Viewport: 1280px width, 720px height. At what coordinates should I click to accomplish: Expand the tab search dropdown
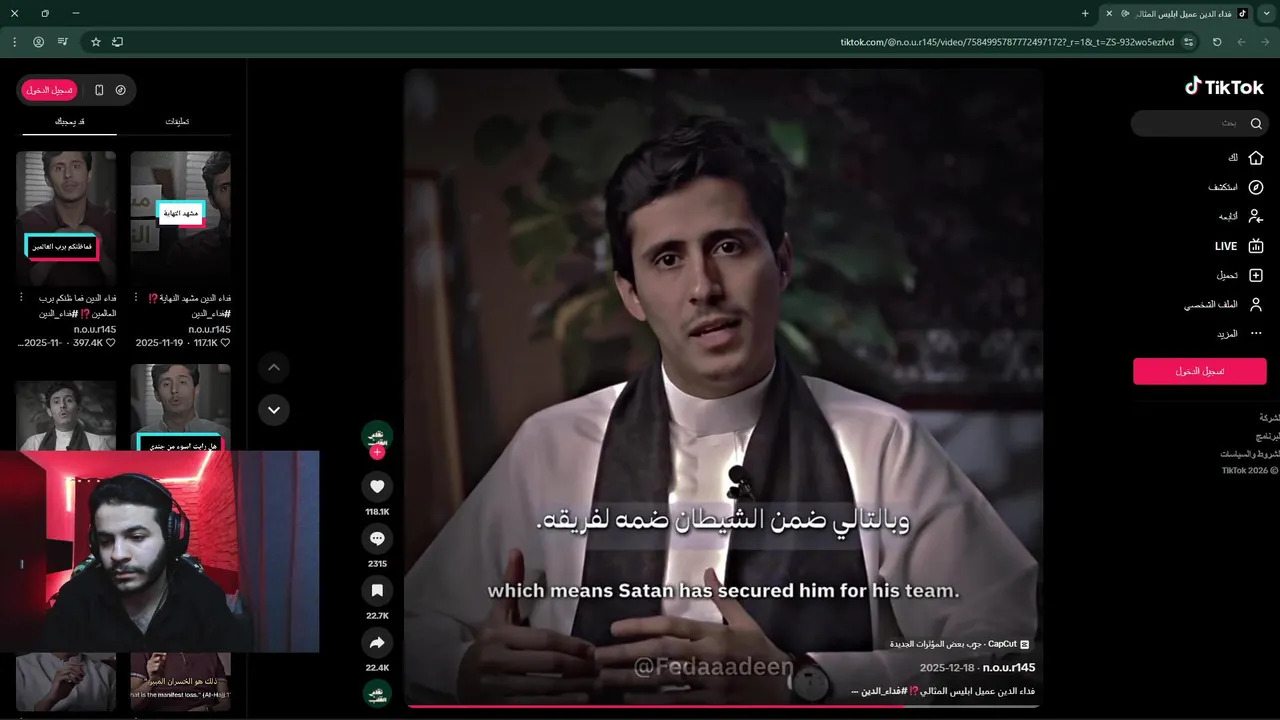pos(1266,13)
